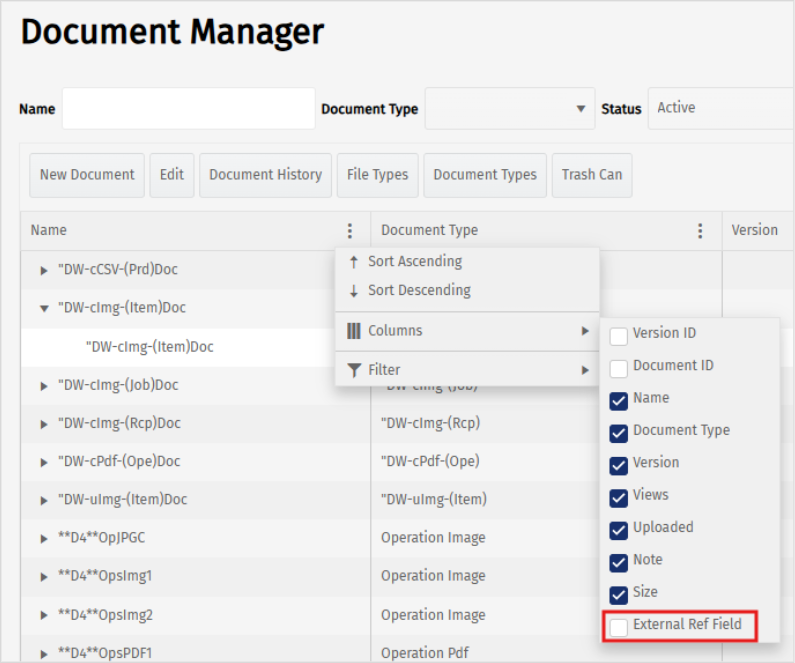Click the Columns bars icon
The height and width of the screenshot is (663, 795).
[x=354, y=331]
